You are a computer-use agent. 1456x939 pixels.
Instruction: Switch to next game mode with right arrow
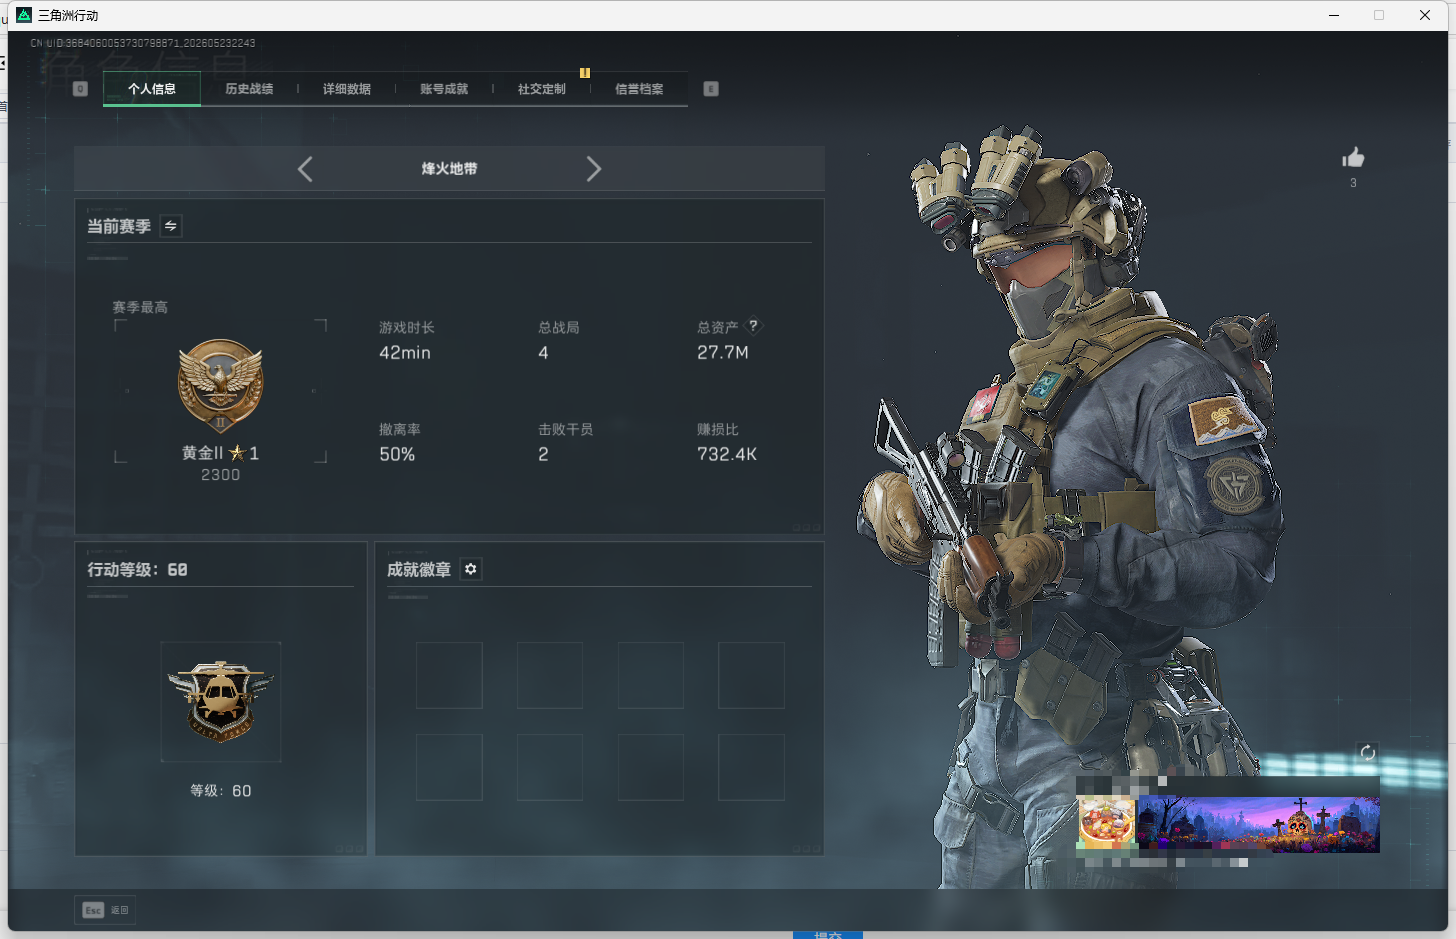(x=594, y=169)
